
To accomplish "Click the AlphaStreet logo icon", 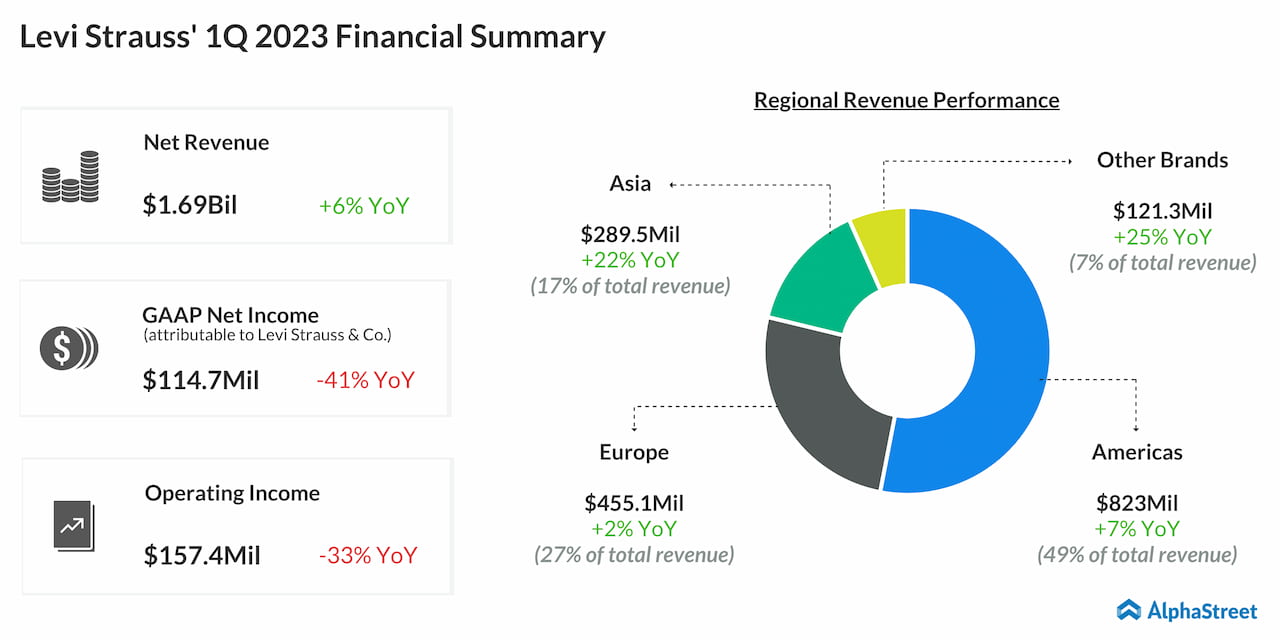I will pyautogui.click(x=1129, y=610).
